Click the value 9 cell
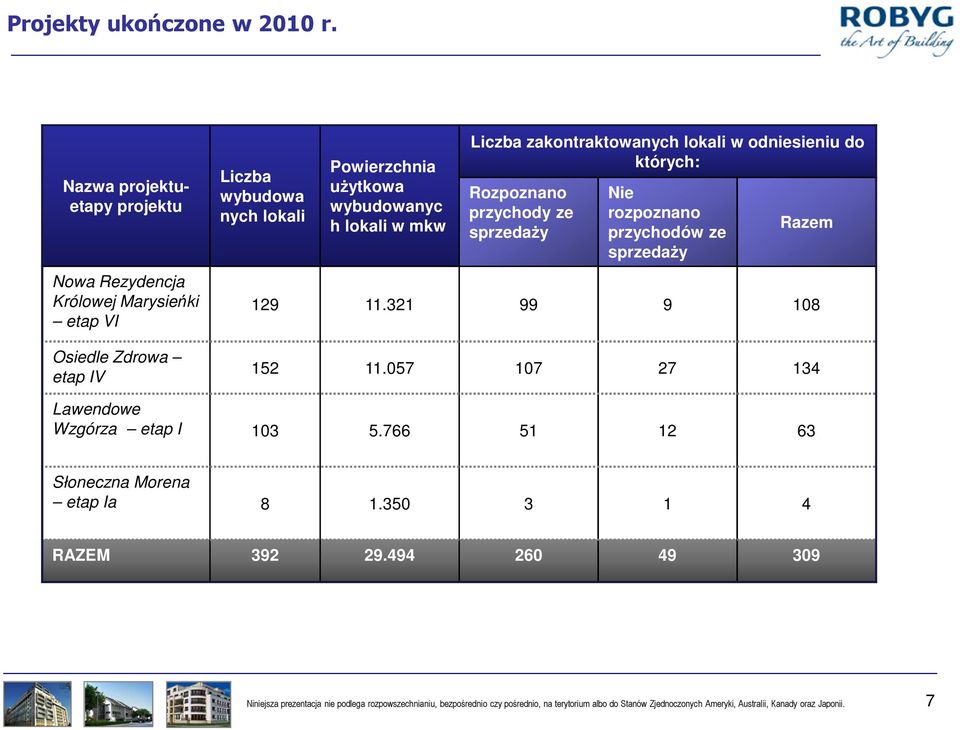The image size is (960, 730). click(x=667, y=304)
